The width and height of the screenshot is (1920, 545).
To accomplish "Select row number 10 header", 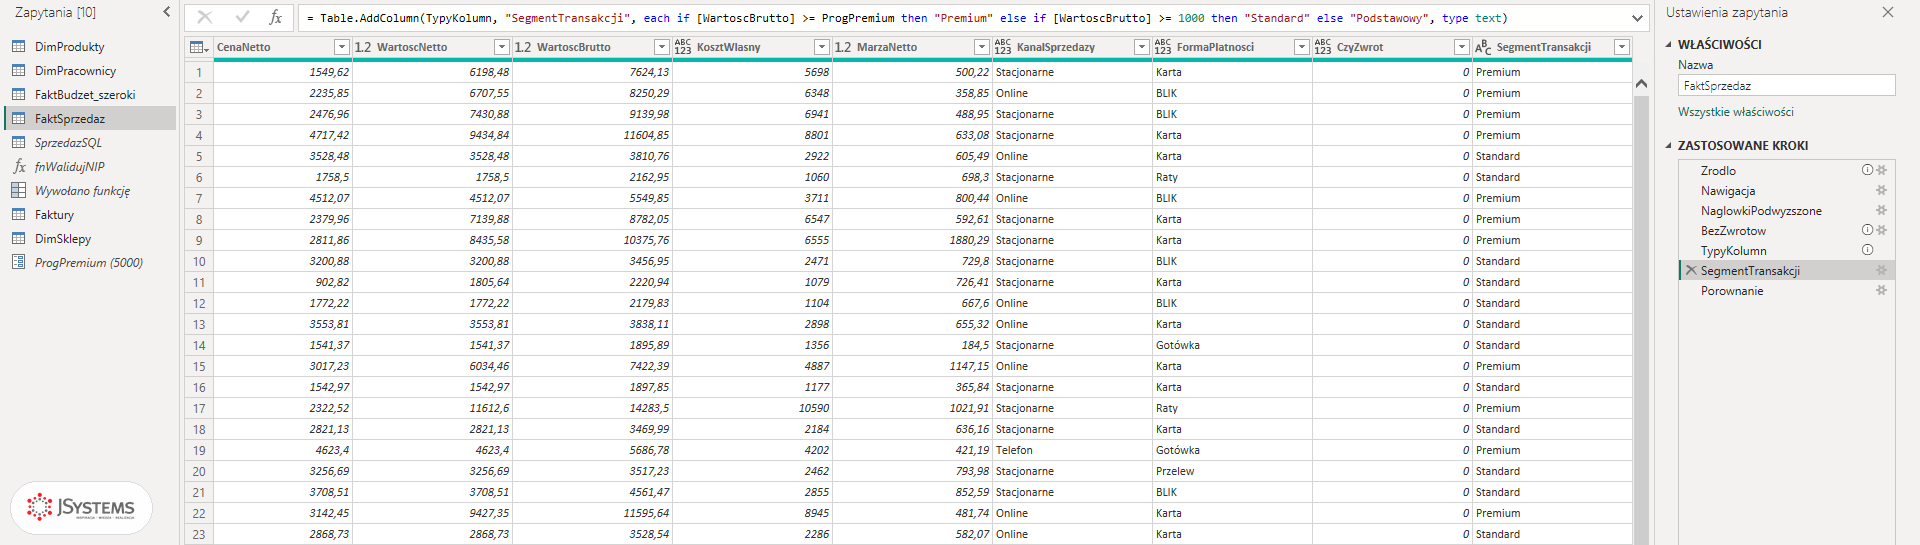I will tap(199, 261).
